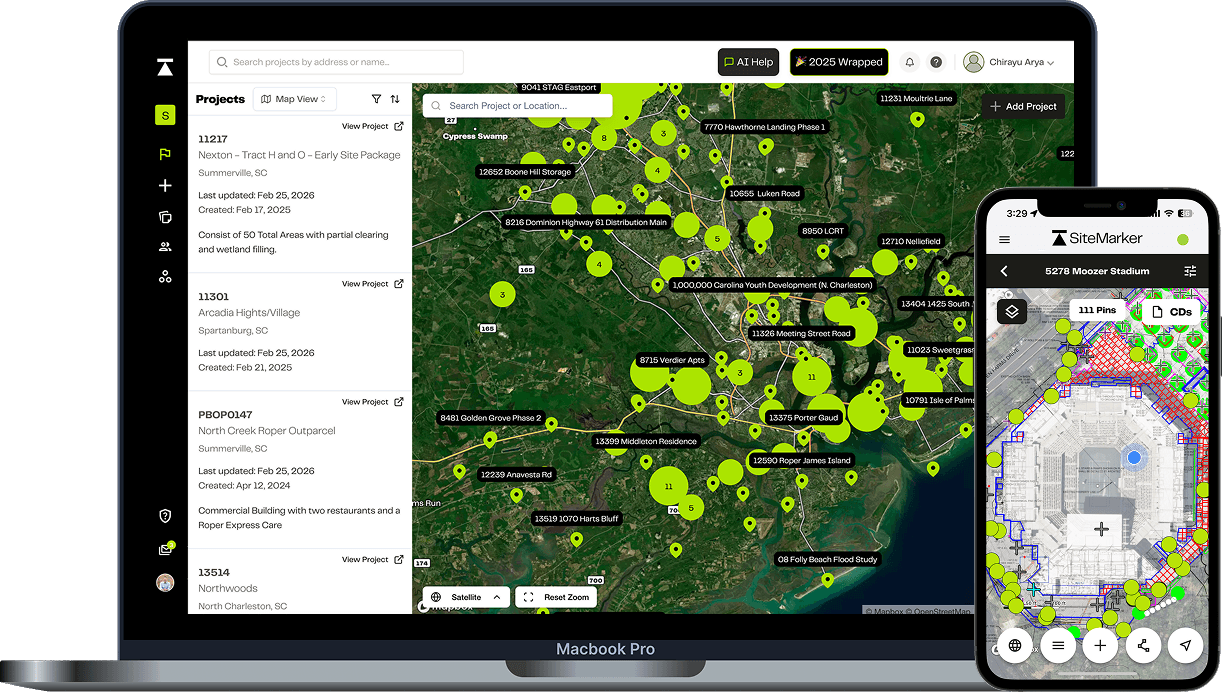Image resolution: width=1223 pixels, height=692 pixels.
Task: Open the AI Help menu item
Action: point(748,61)
